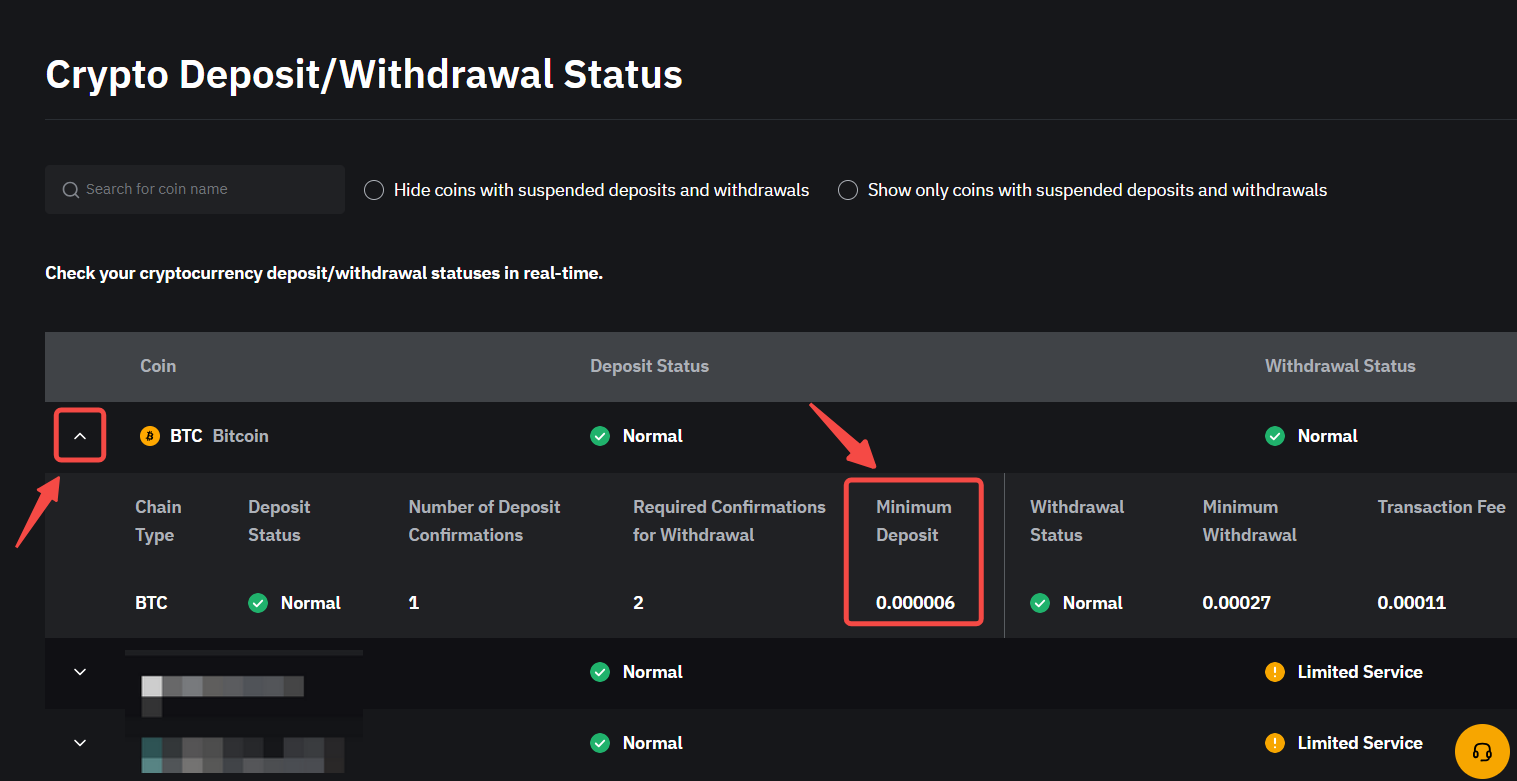Click the Deposit Status column header
1517x781 pixels.
coord(649,366)
